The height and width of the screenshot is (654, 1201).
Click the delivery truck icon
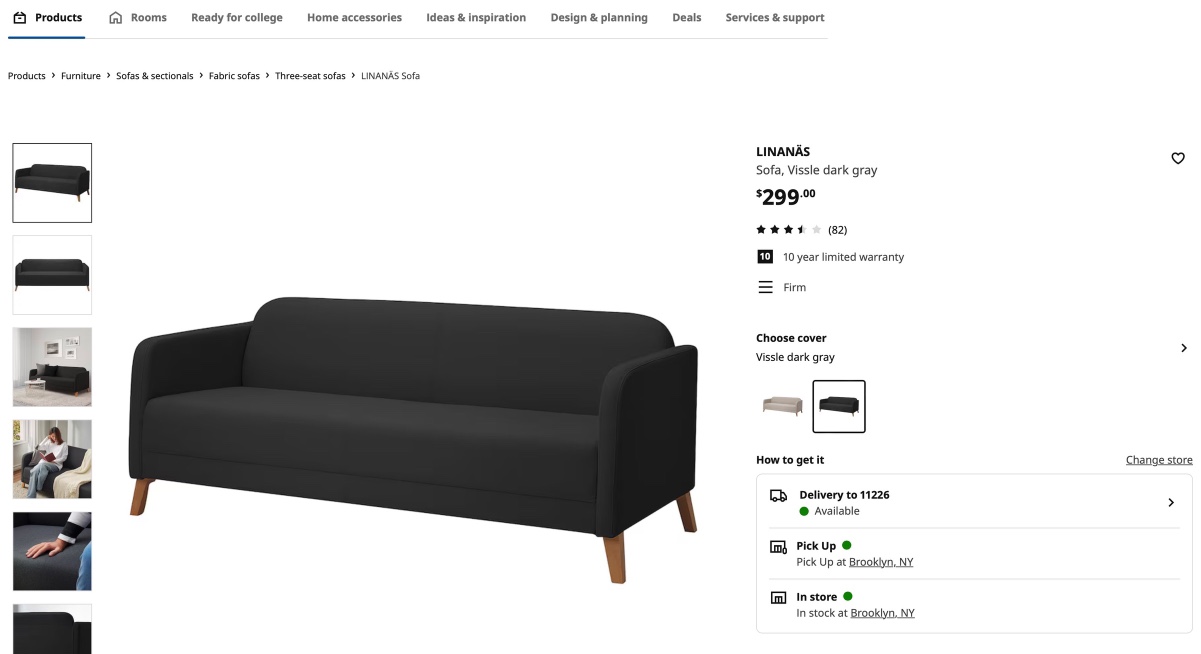click(778, 496)
